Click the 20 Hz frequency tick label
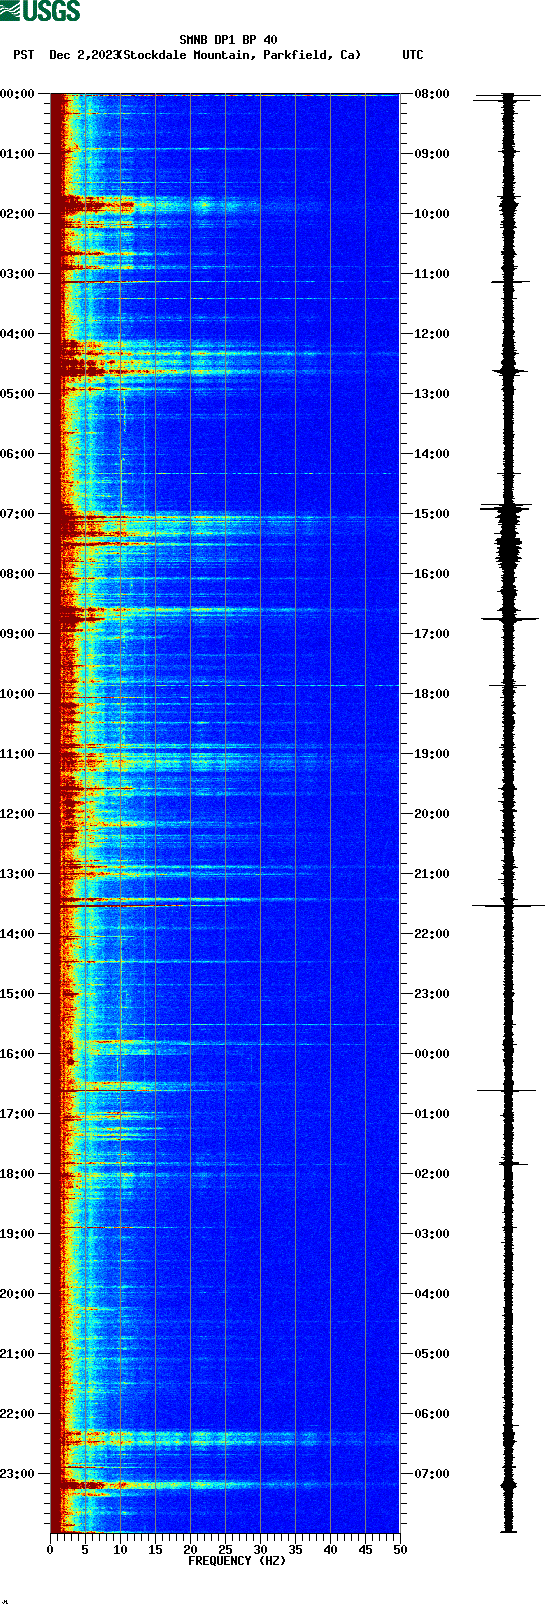Viewport: 552px width, 1613px height. 190,1550
